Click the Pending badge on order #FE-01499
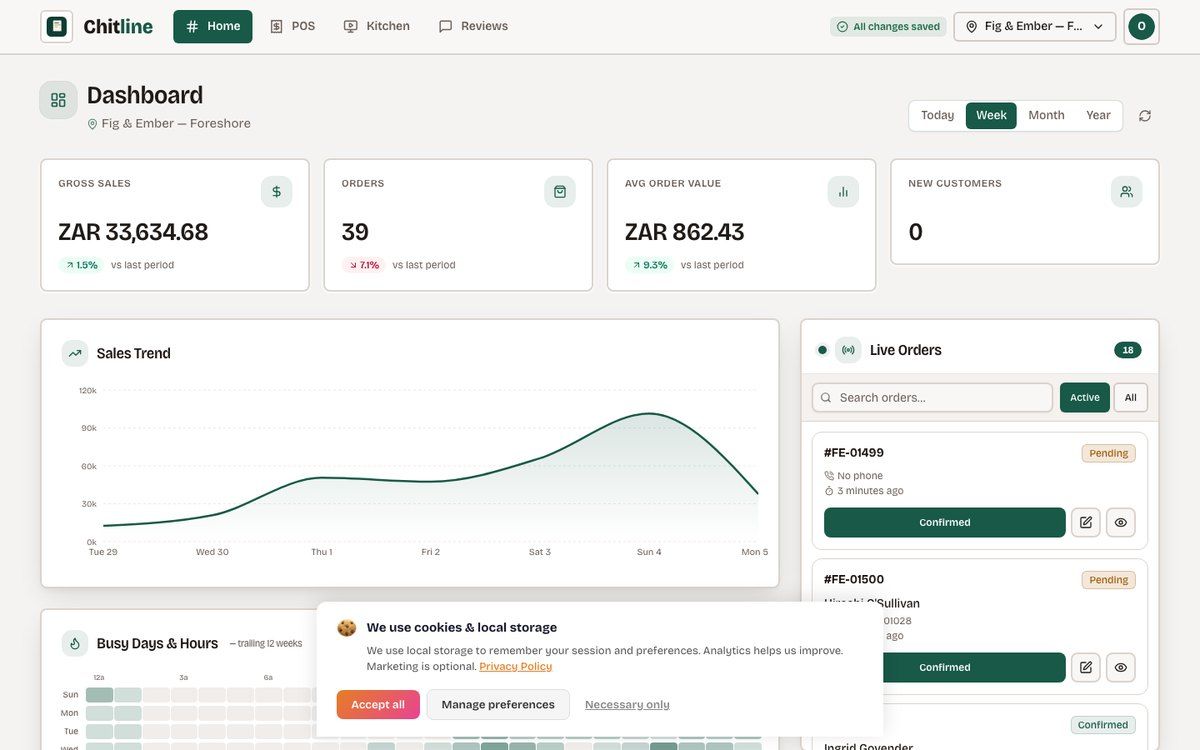The image size is (1200, 750). click(x=1109, y=454)
